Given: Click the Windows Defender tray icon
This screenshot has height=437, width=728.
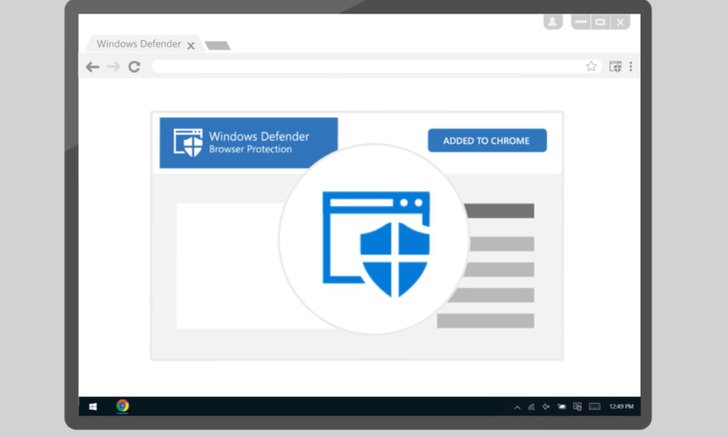Looking at the screenshot, I should coord(577,406).
